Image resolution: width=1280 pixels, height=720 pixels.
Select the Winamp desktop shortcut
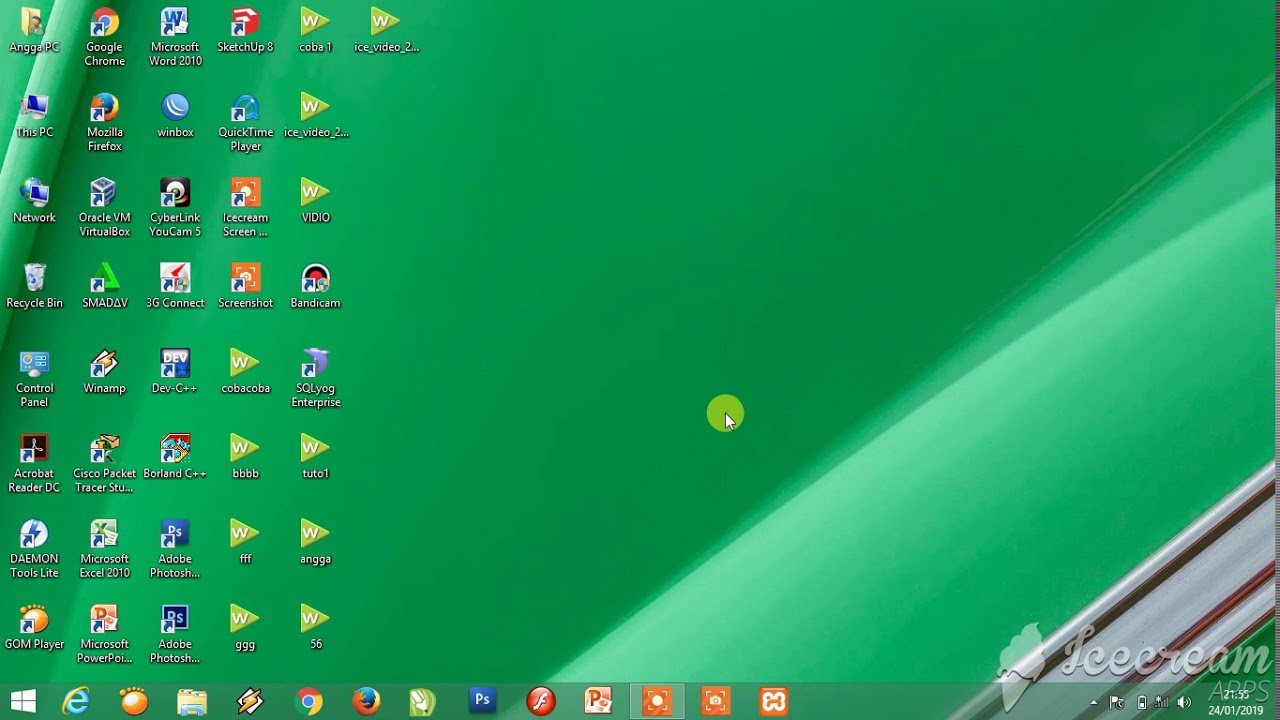point(104,372)
